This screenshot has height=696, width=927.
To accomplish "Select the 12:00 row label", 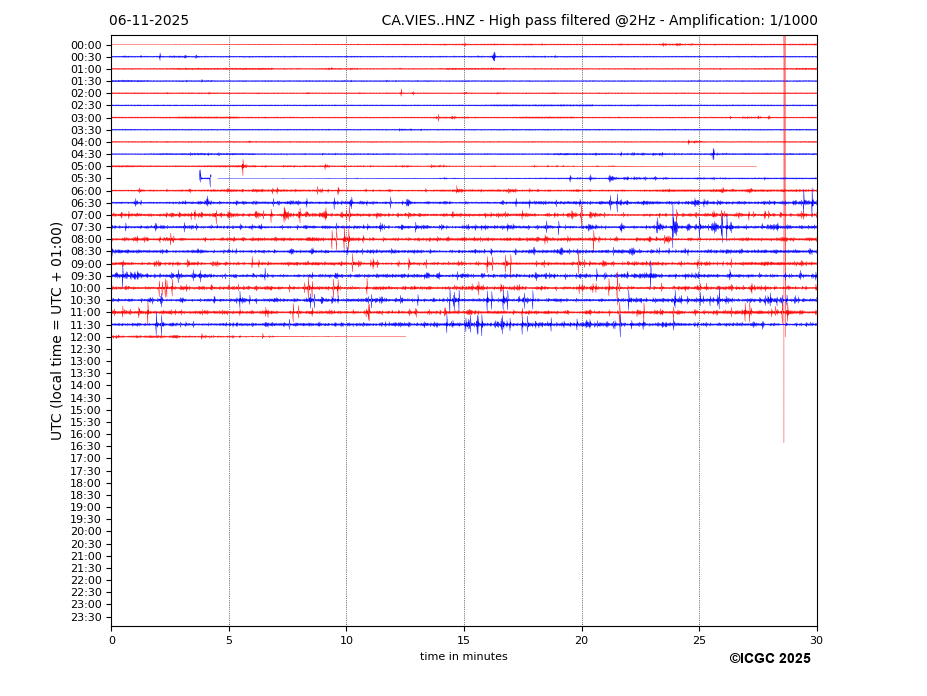I will (85, 337).
